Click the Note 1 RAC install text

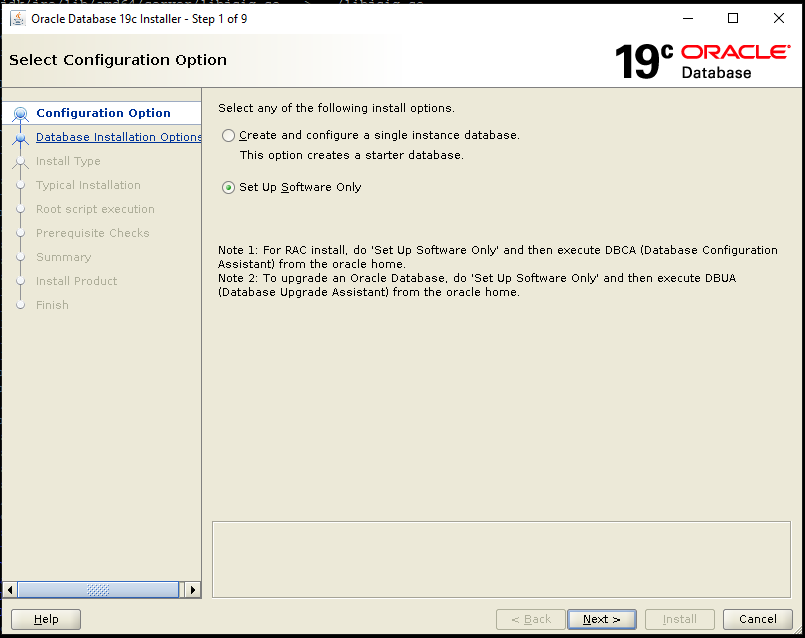pyautogui.click(x=497, y=257)
